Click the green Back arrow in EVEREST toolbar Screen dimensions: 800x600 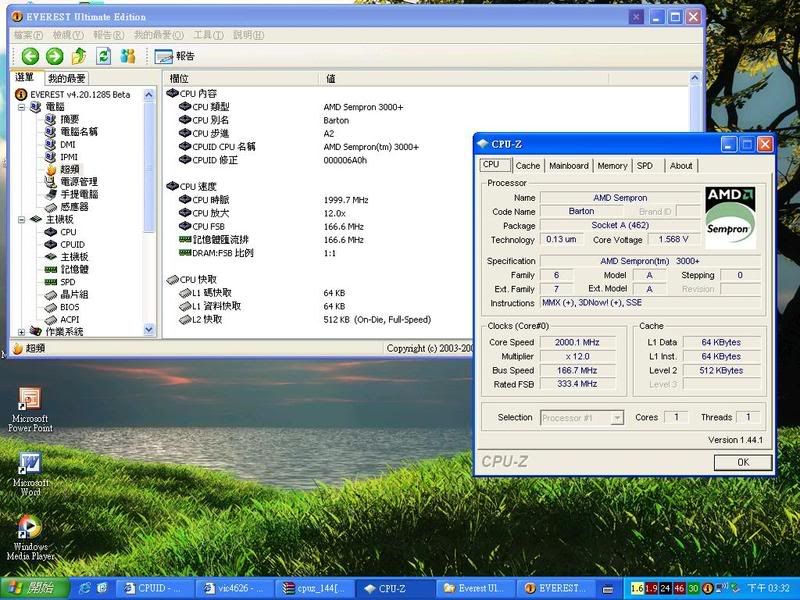(x=30, y=56)
